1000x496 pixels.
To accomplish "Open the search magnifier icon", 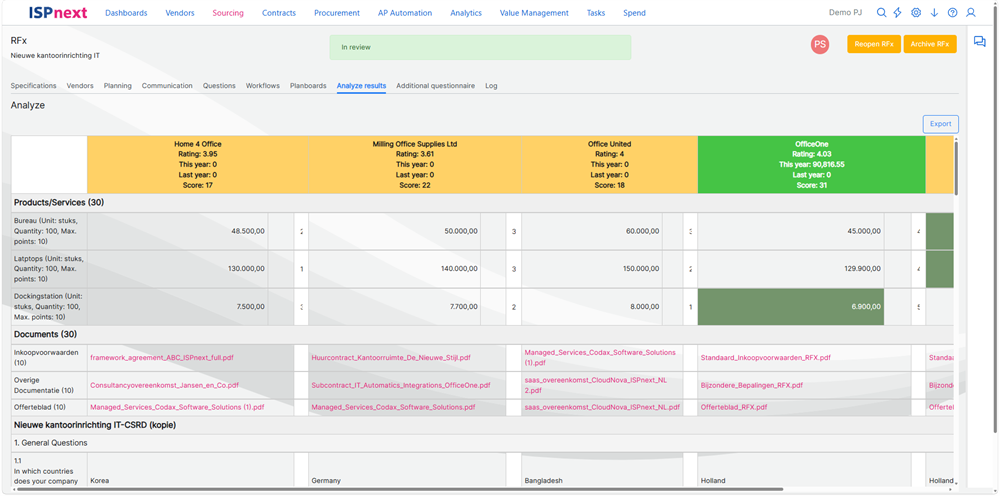I will pyautogui.click(x=881, y=13).
